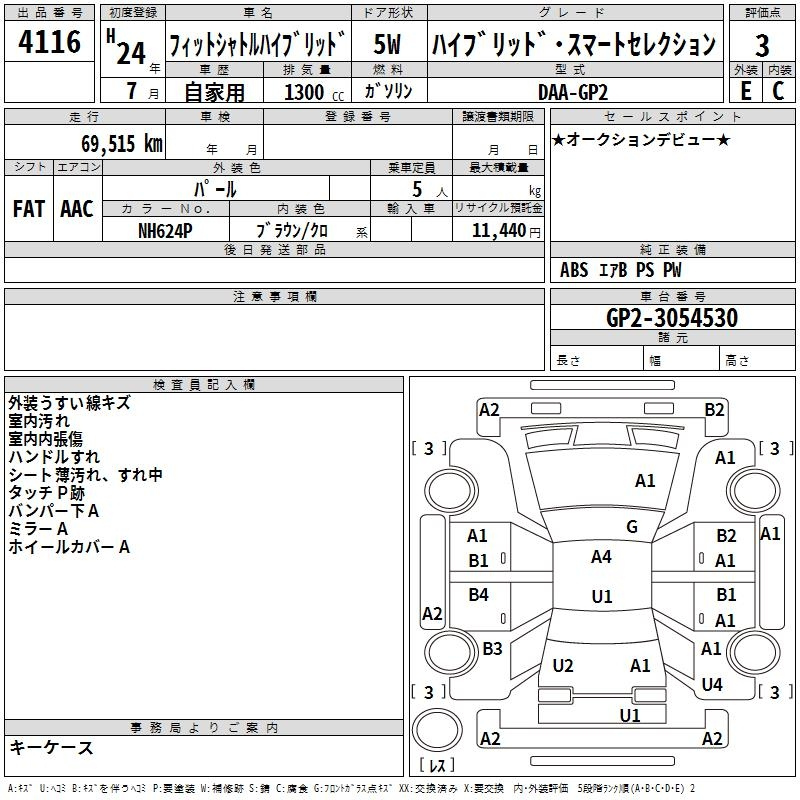Click the 検査員記入欄 section header
This screenshot has width=800, height=800.
204,385
